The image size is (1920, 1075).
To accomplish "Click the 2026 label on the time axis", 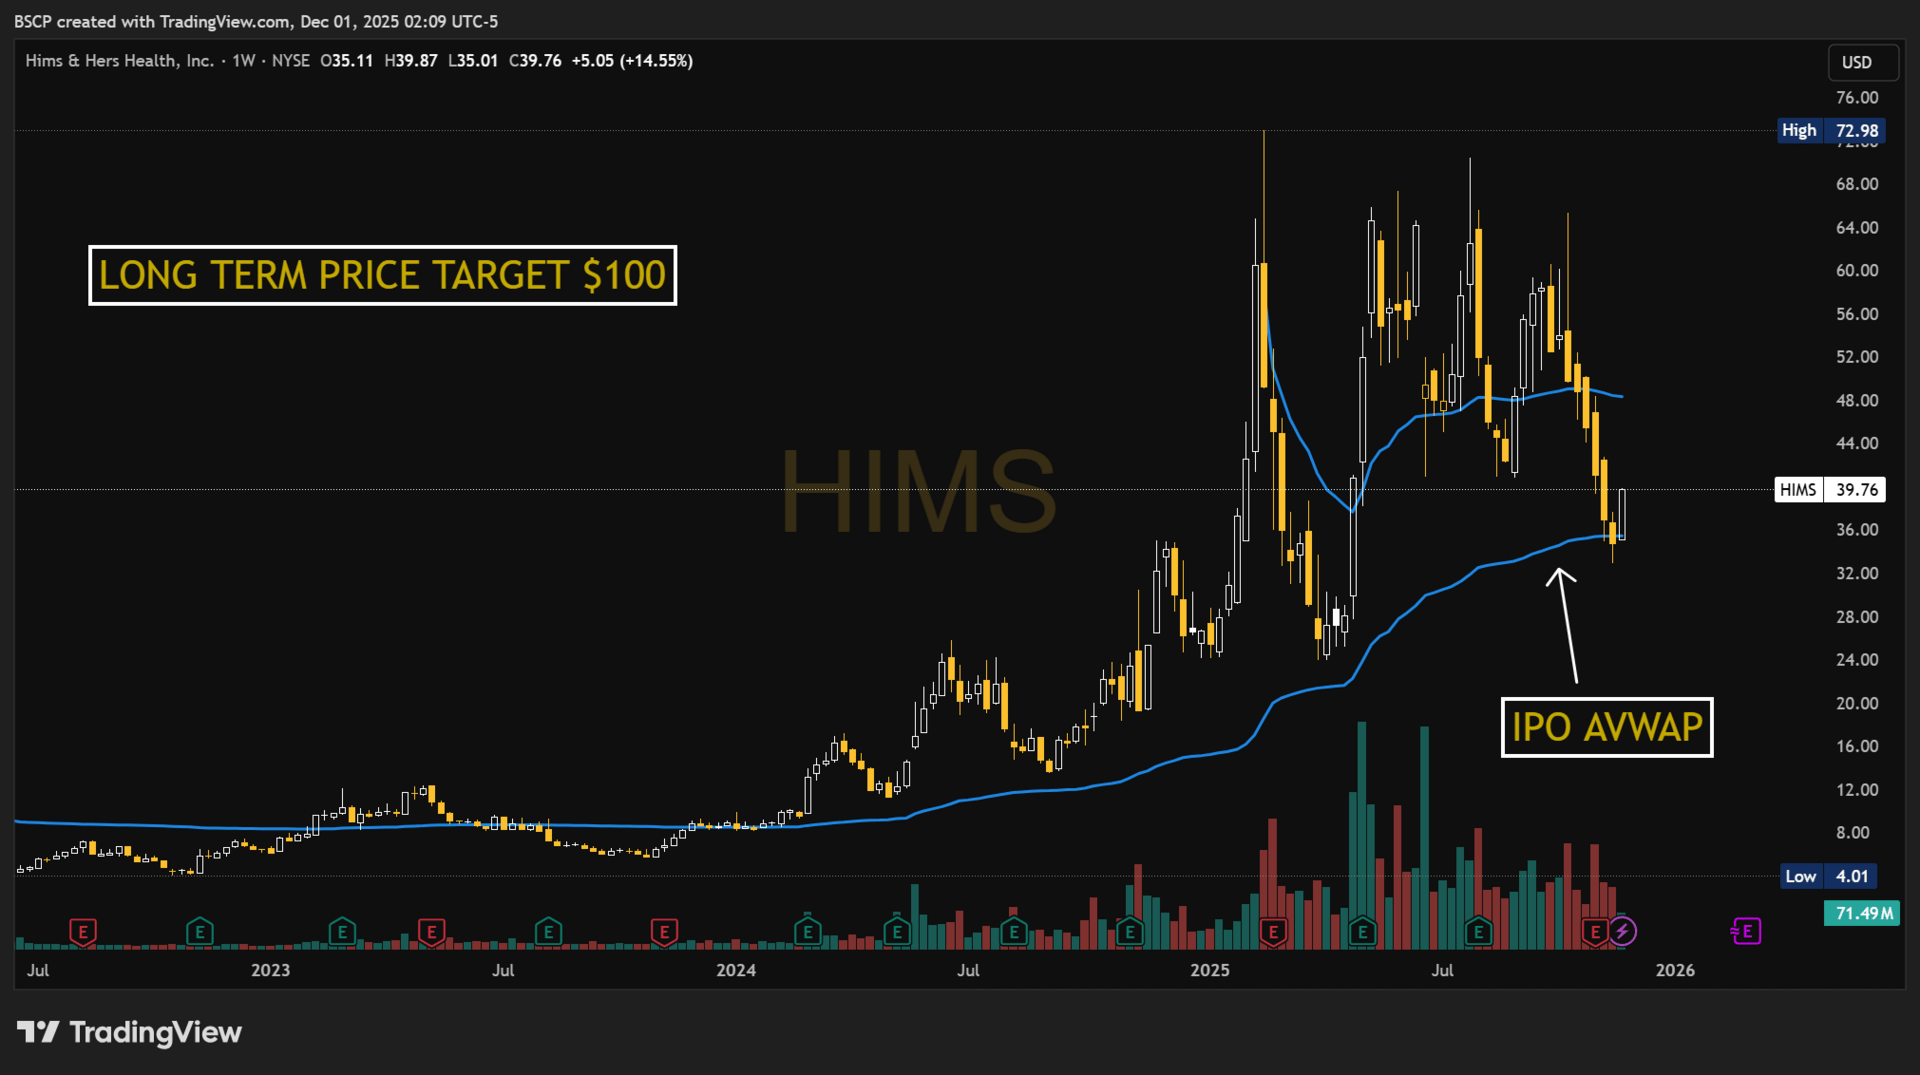I will point(1675,970).
